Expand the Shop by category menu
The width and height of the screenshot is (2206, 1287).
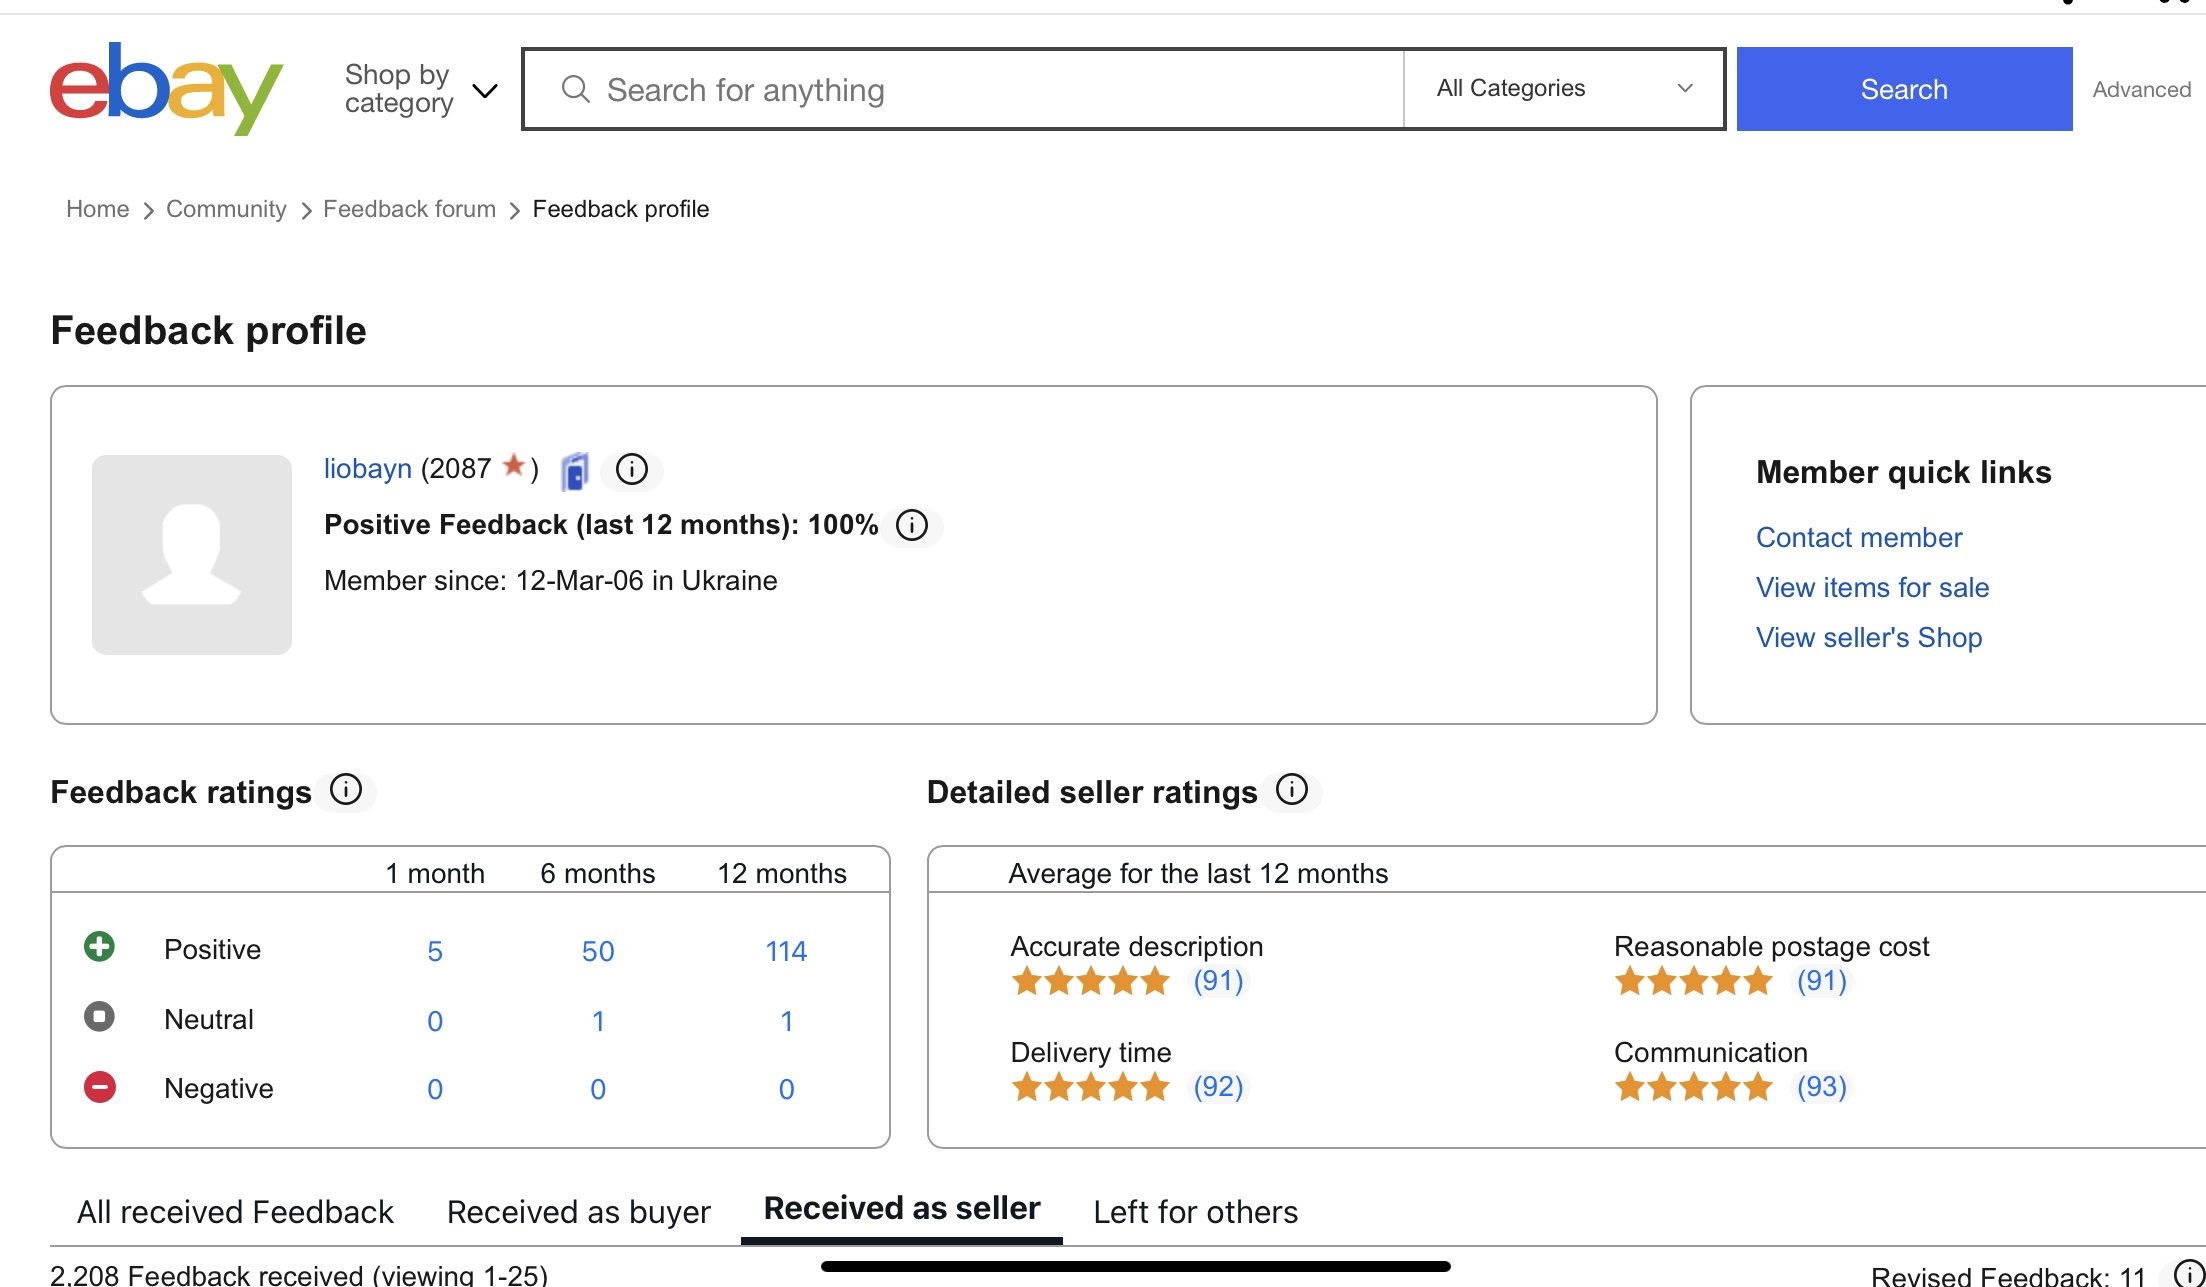click(420, 89)
